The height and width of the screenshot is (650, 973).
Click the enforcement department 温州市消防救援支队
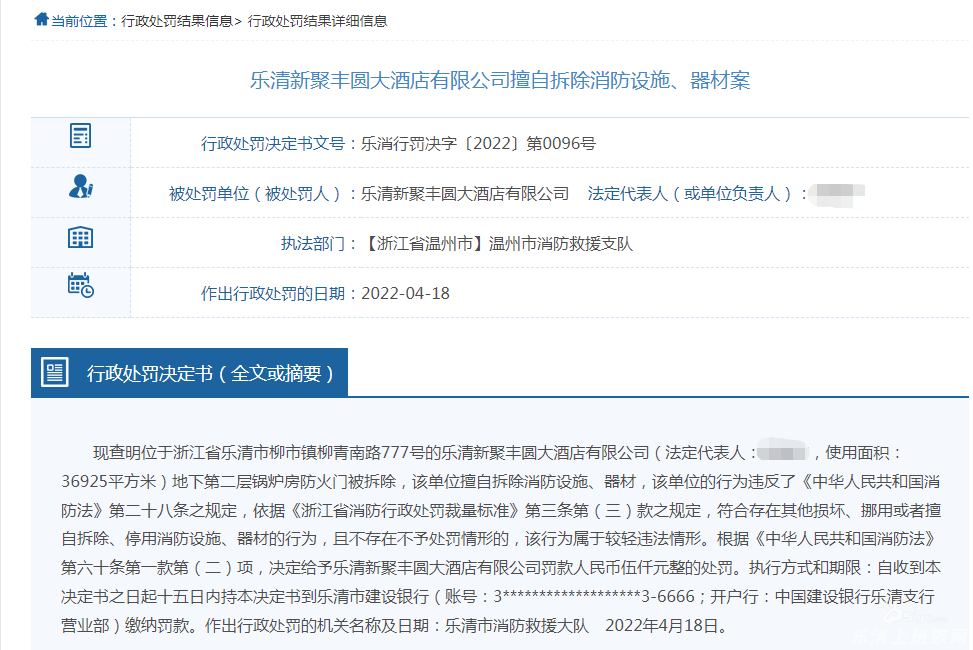coord(560,243)
